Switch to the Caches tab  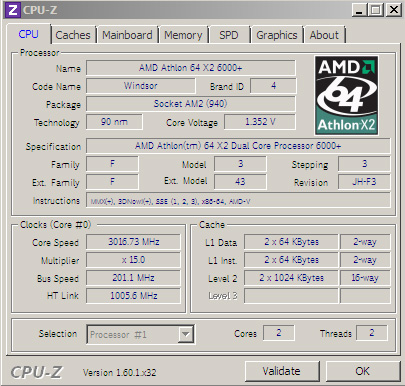click(x=73, y=35)
